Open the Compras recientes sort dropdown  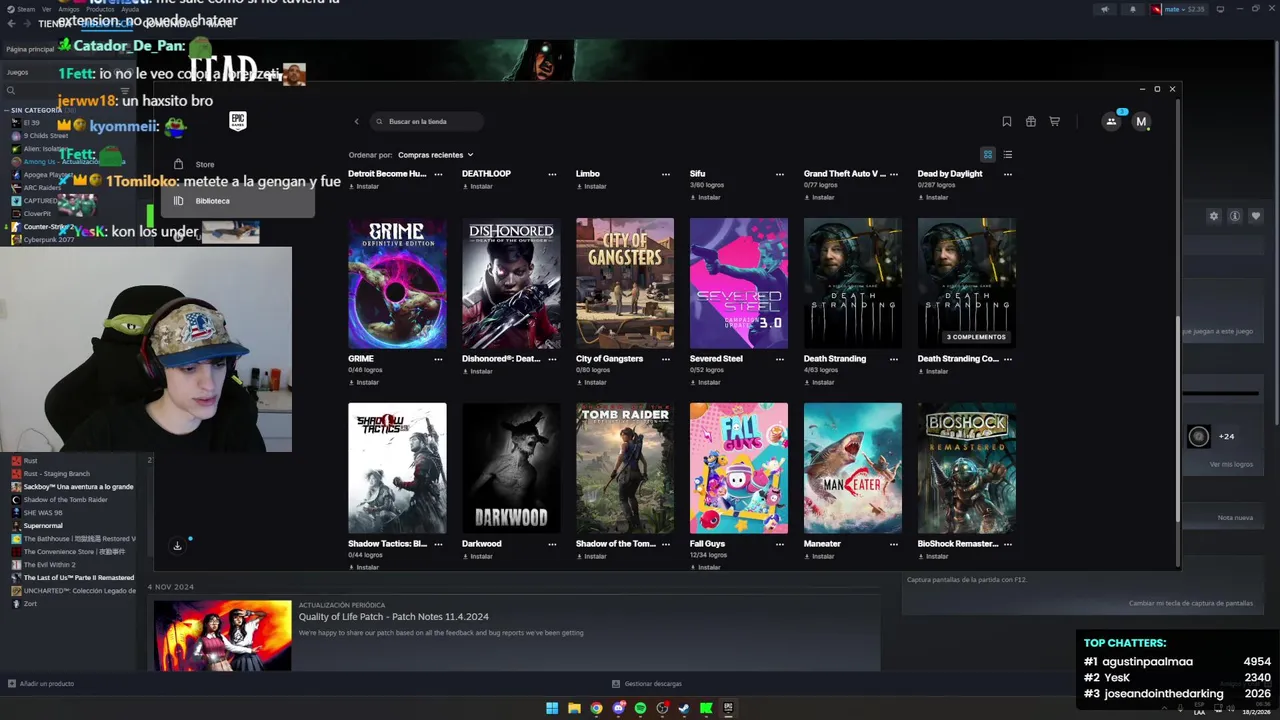coord(436,155)
